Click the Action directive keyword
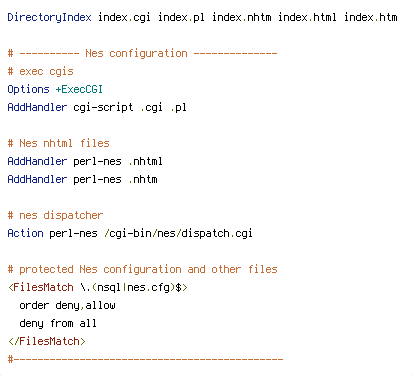Screen dimensions: 412x376 point(25,233)
